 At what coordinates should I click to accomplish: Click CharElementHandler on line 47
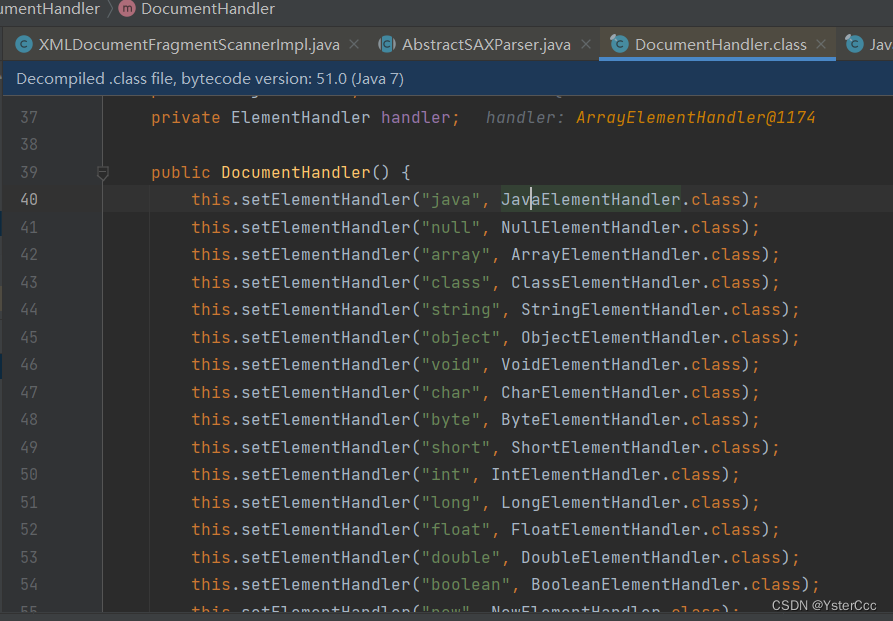pos(591,393)
